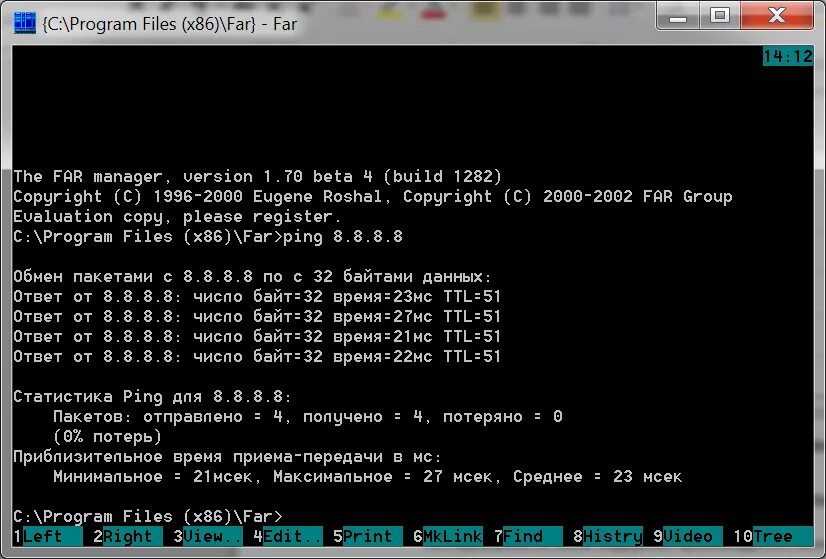This screenshot has height=559, width=826.
Task: Click the 'Статистика Ping для 8.8.8.8' line
Action: point(152,396)
